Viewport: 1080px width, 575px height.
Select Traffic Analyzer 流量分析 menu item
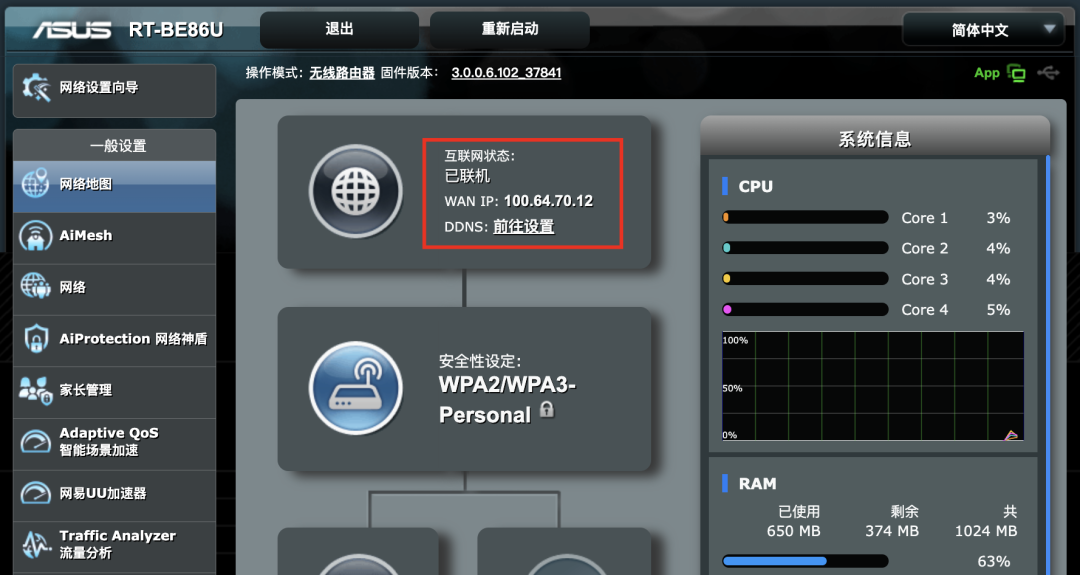pos(114,545)
